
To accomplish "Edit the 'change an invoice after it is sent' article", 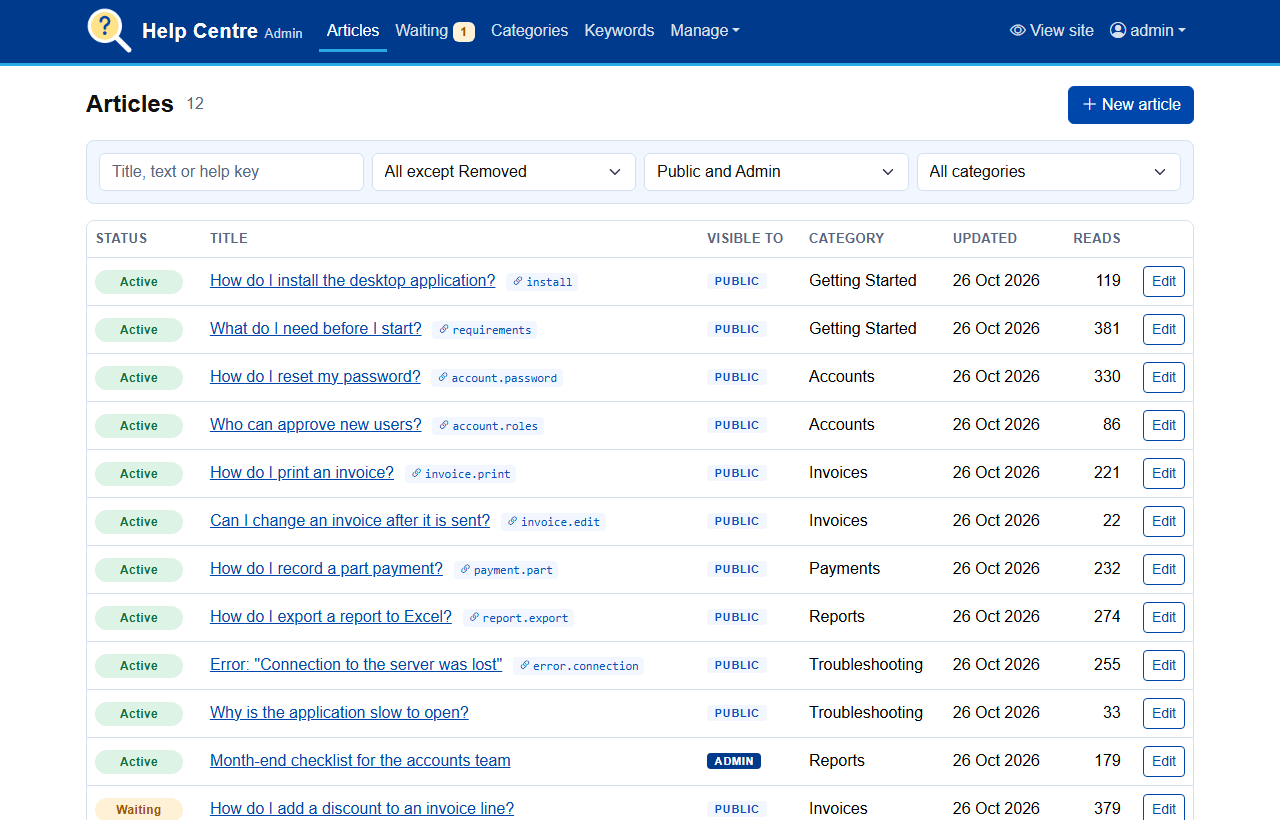I will point(1164,522).
